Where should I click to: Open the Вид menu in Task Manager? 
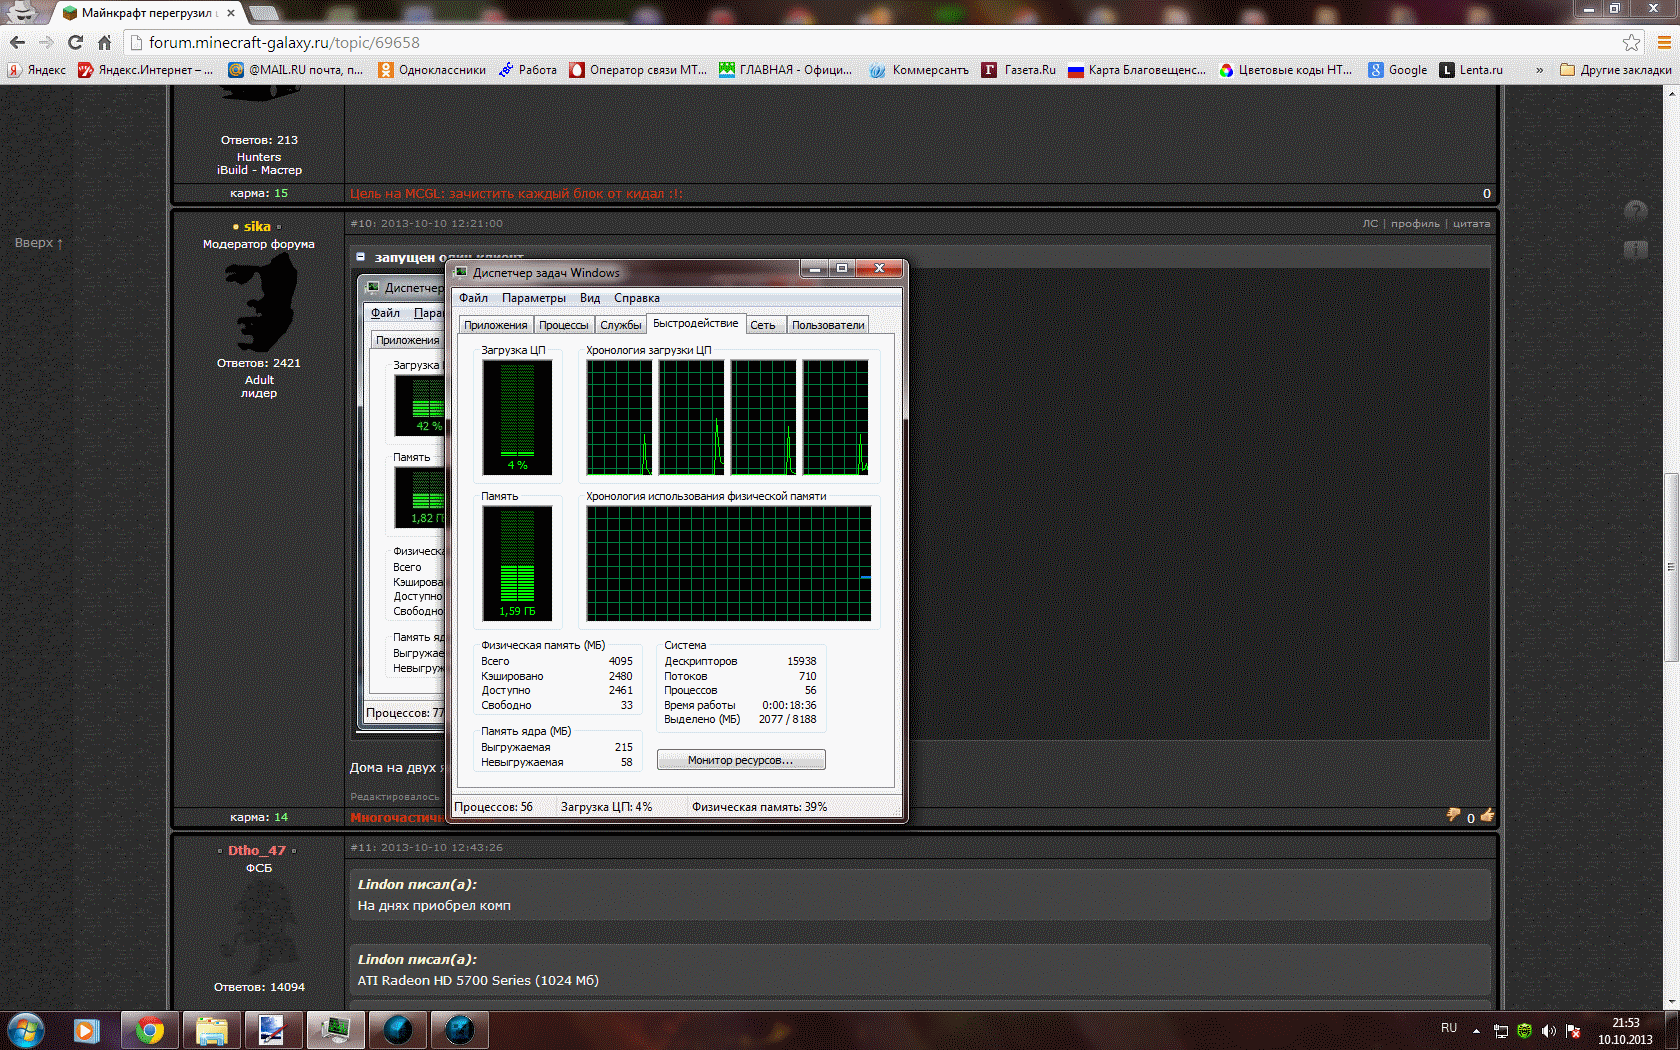(590, 298)
